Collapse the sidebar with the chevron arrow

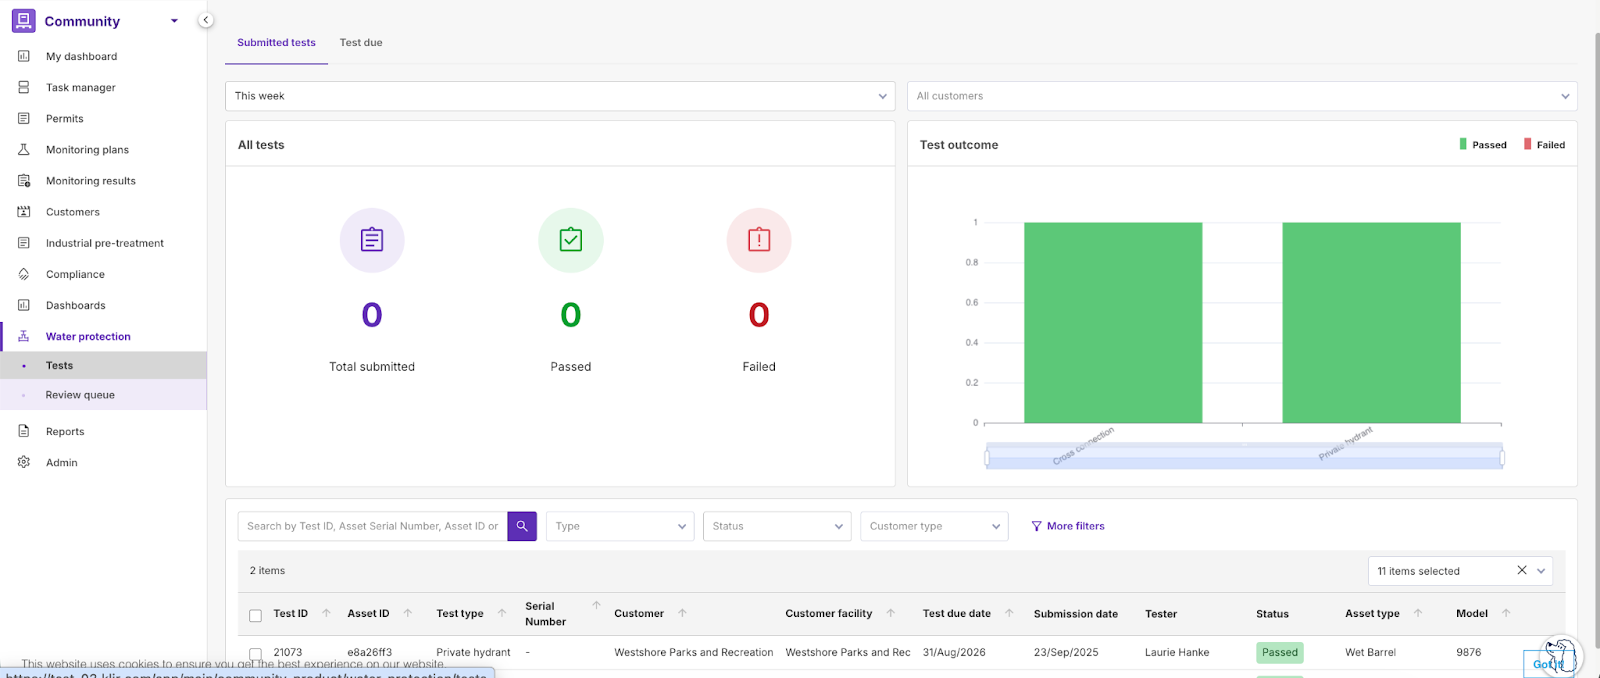point(205,20)
